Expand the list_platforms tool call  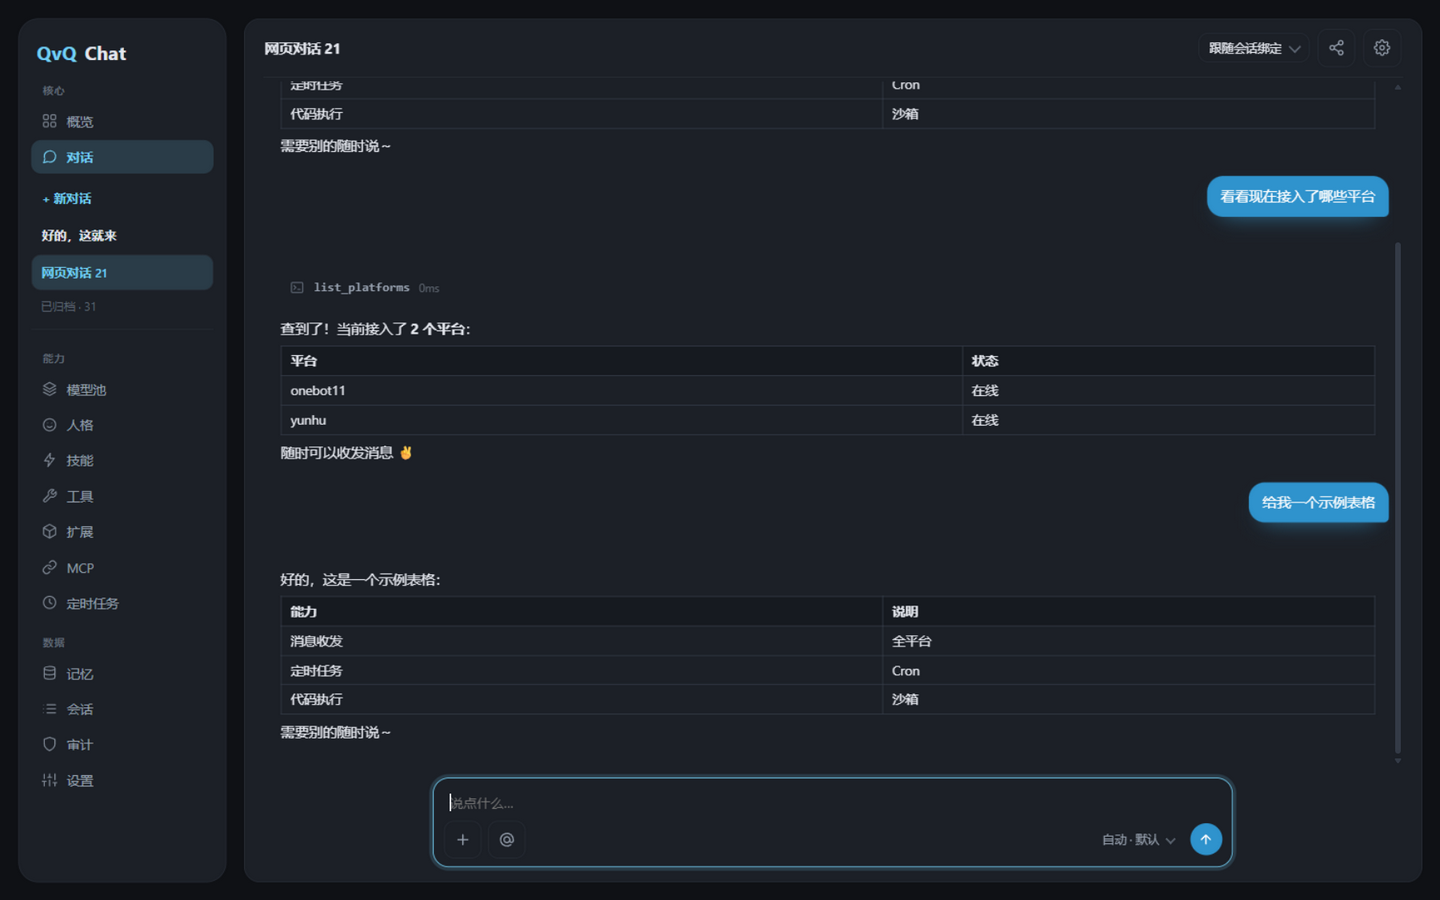pos(364,288)
